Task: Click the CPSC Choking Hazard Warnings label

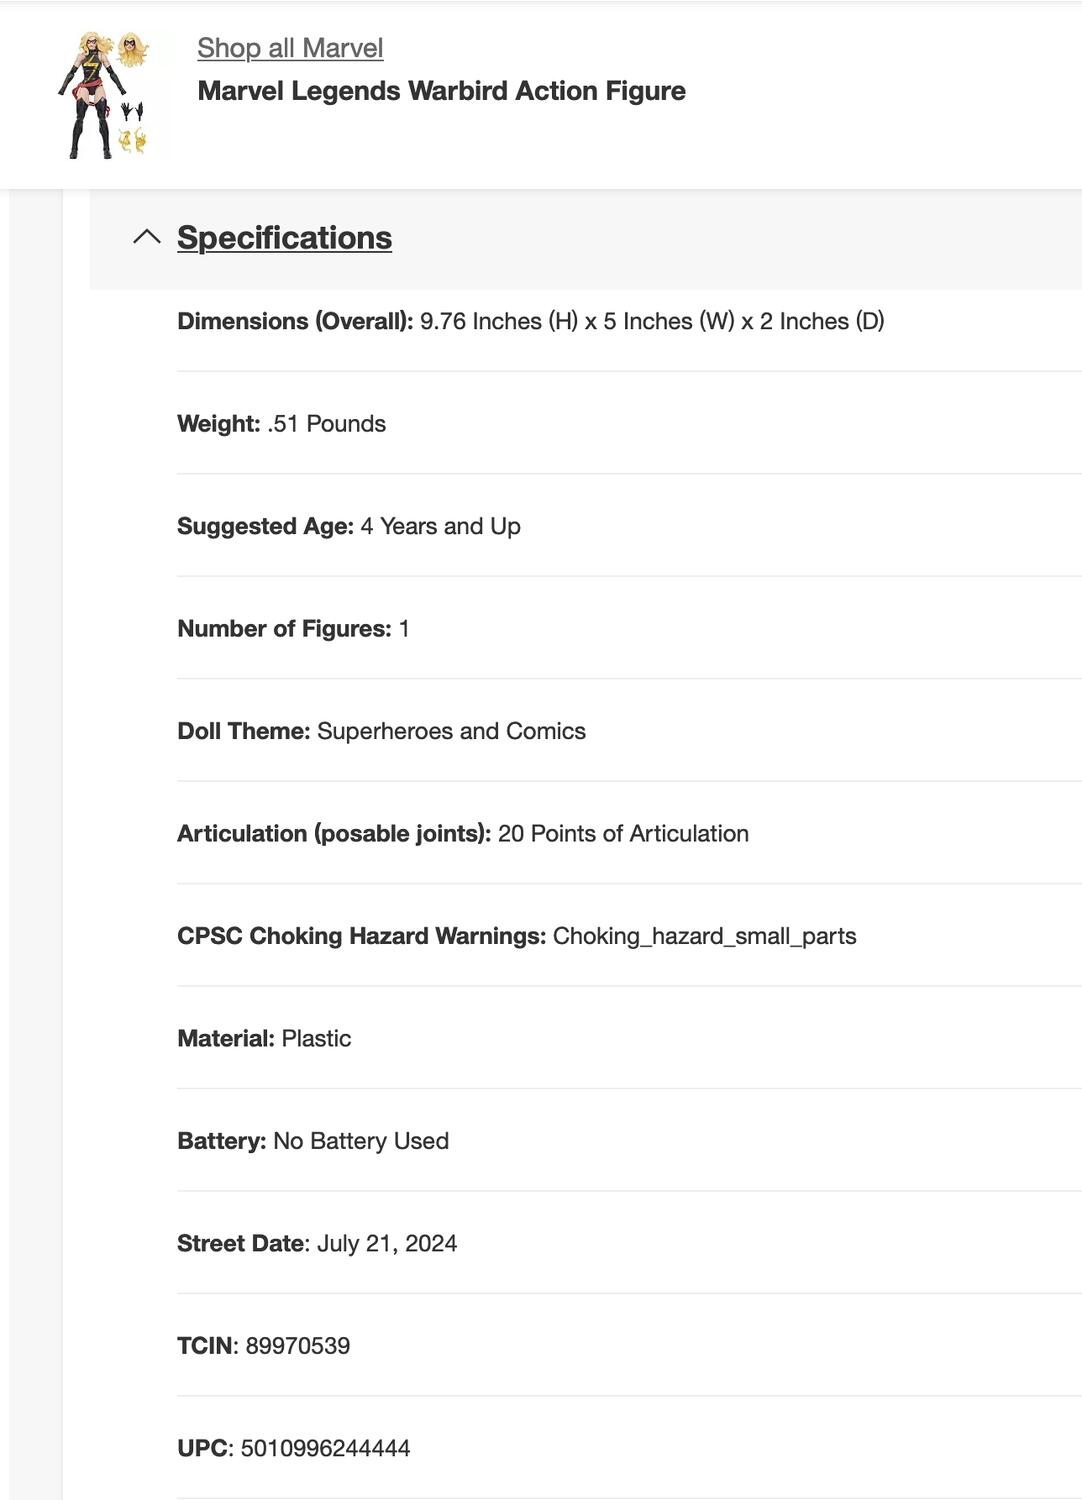Action: pyautogui.click(x=361, y=936)
